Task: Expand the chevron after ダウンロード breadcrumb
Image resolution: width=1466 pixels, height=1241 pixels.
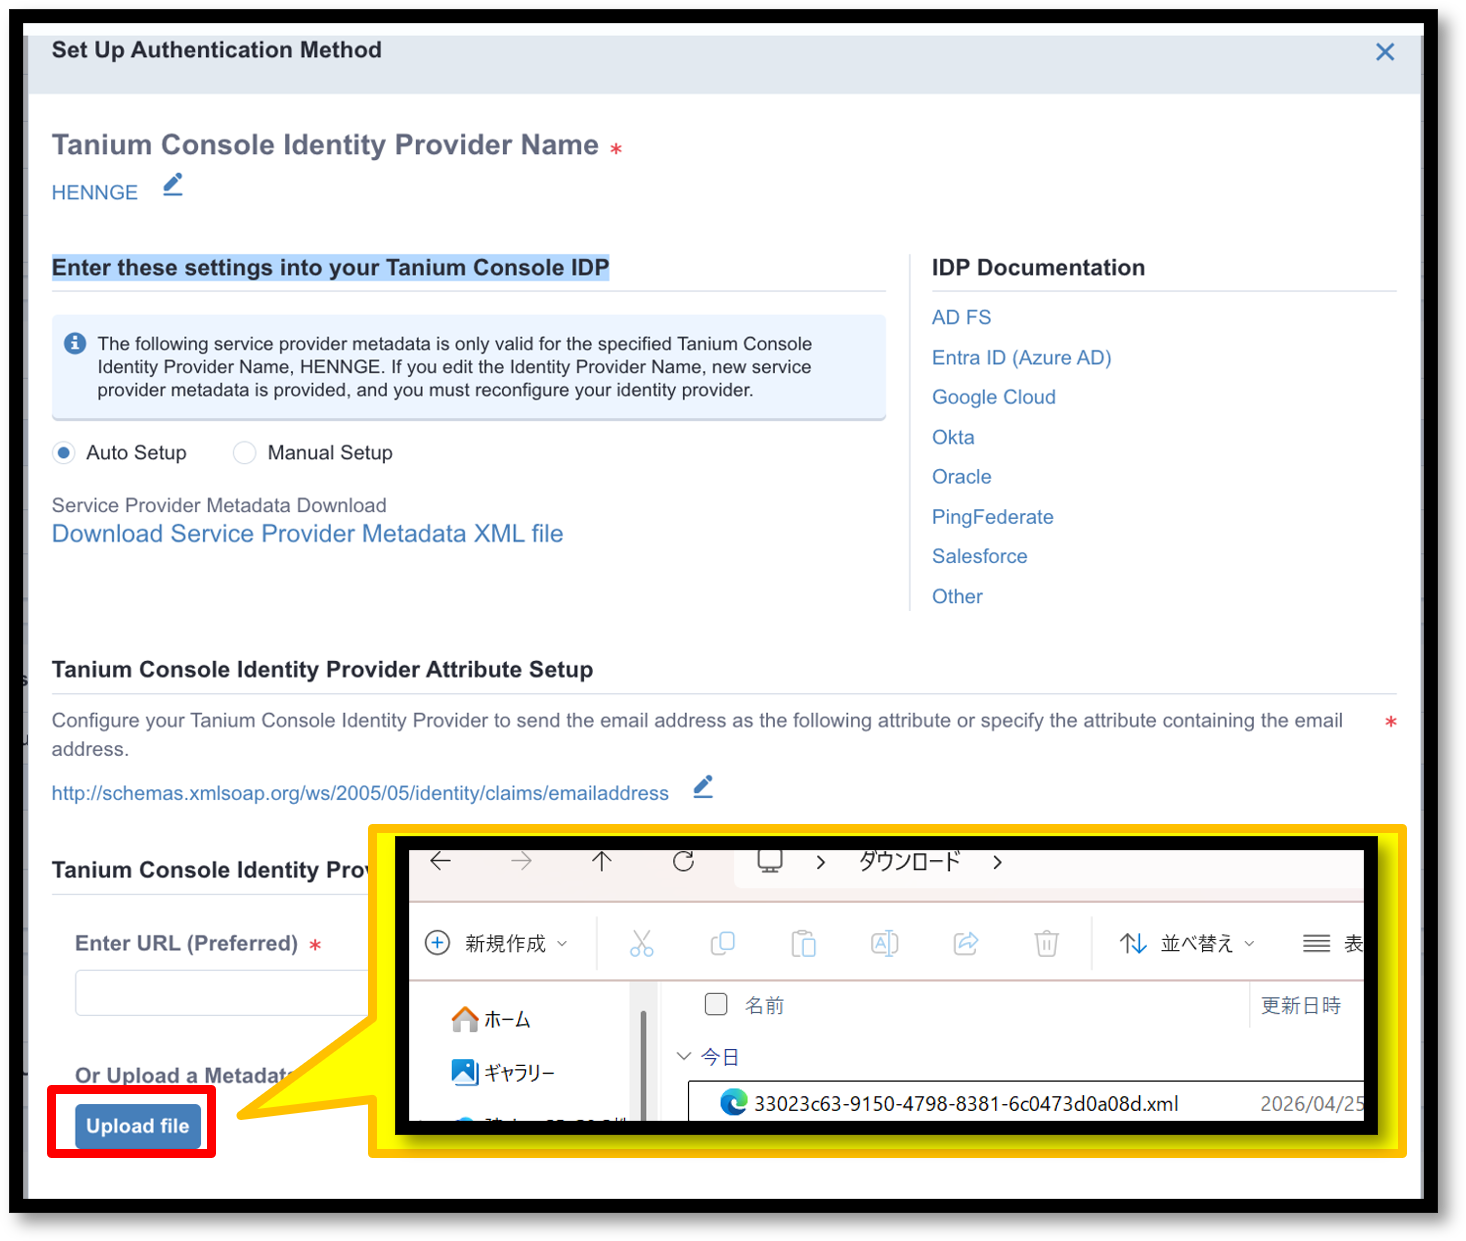Action: [x=997, y=862]
